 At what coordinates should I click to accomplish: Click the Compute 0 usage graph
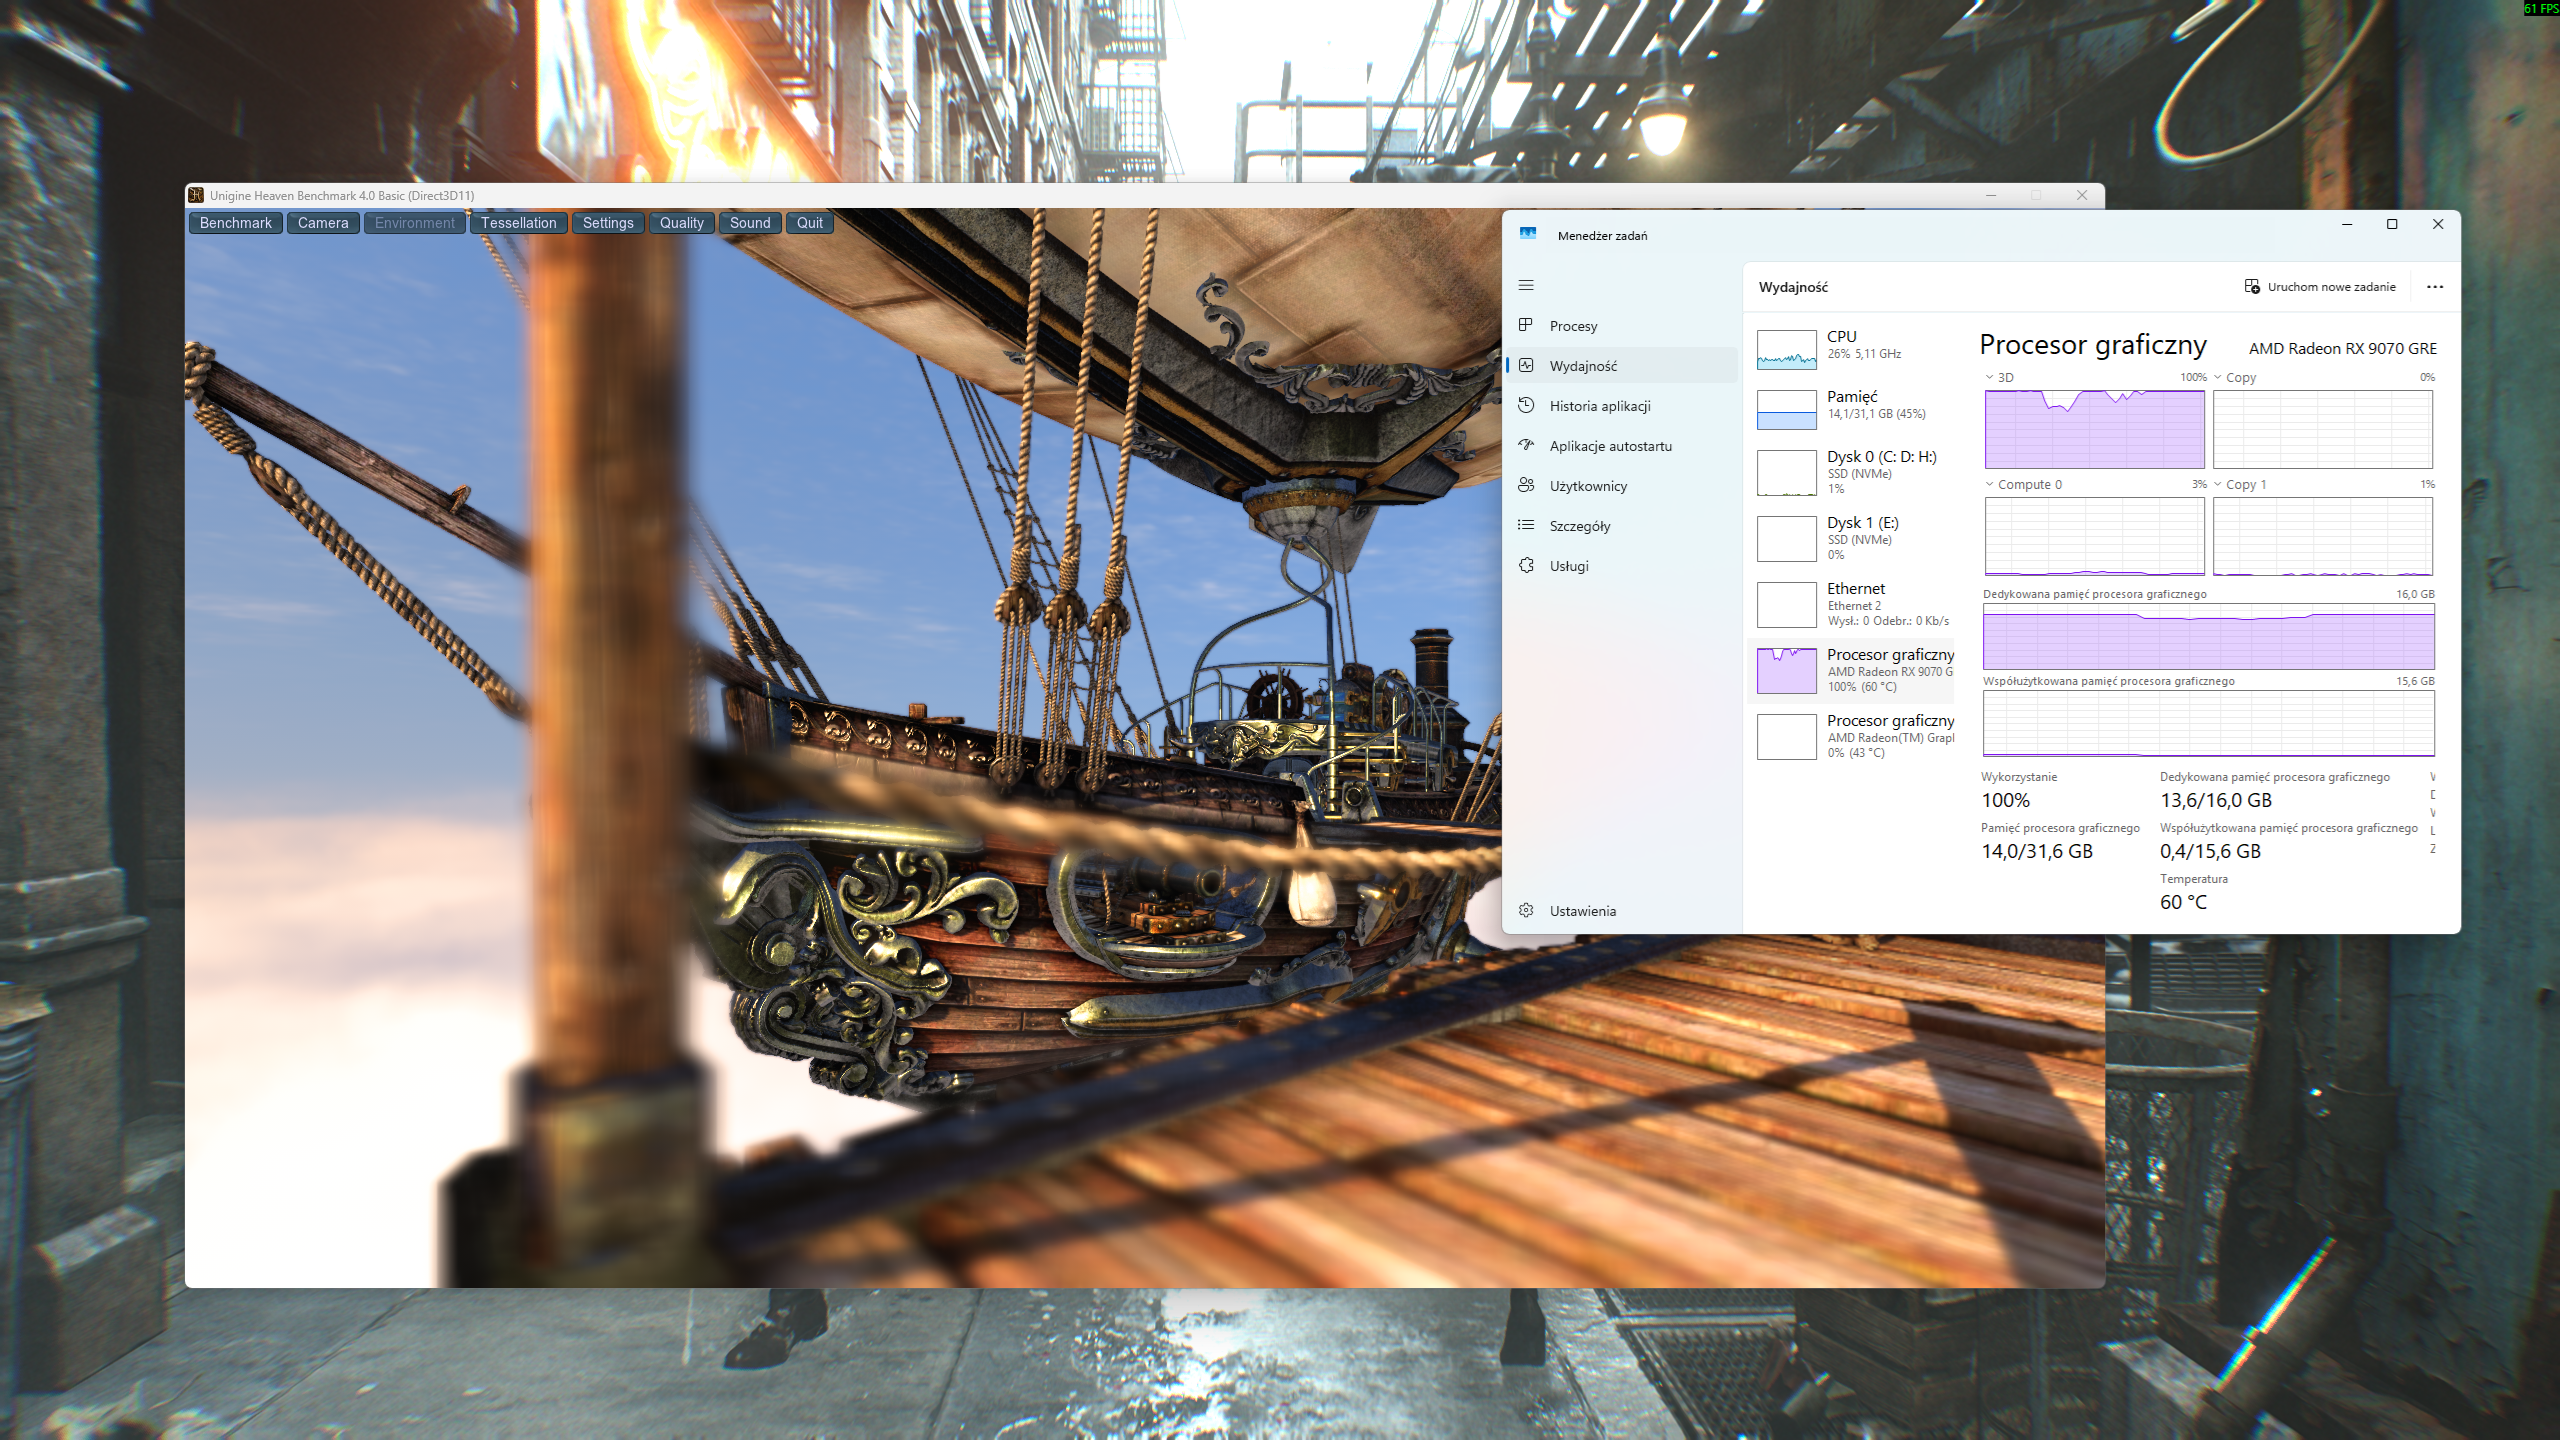pyautogui.click(x=2095, y=536)
